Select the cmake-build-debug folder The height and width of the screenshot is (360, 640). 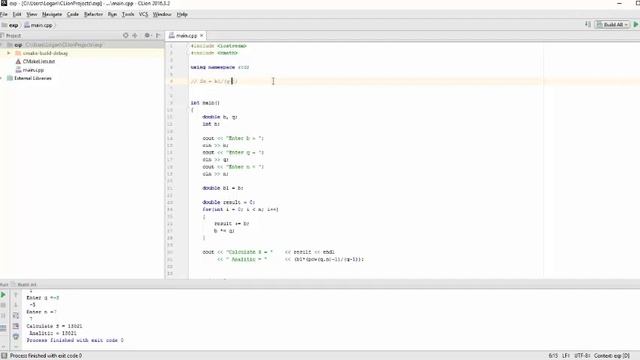pos(45,53)
